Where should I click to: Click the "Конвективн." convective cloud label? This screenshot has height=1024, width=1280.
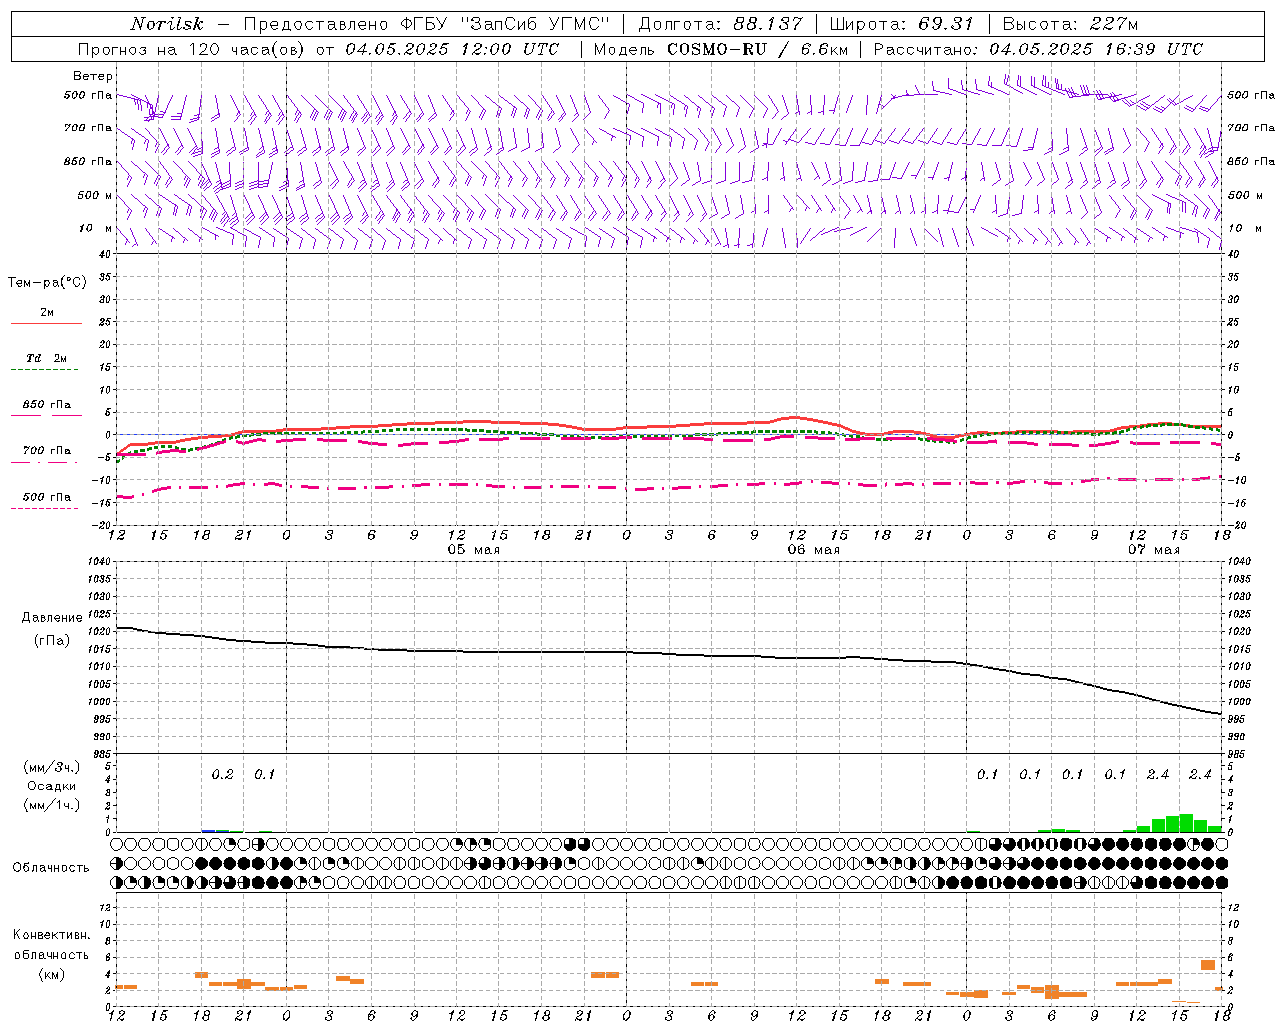[52, 935]
